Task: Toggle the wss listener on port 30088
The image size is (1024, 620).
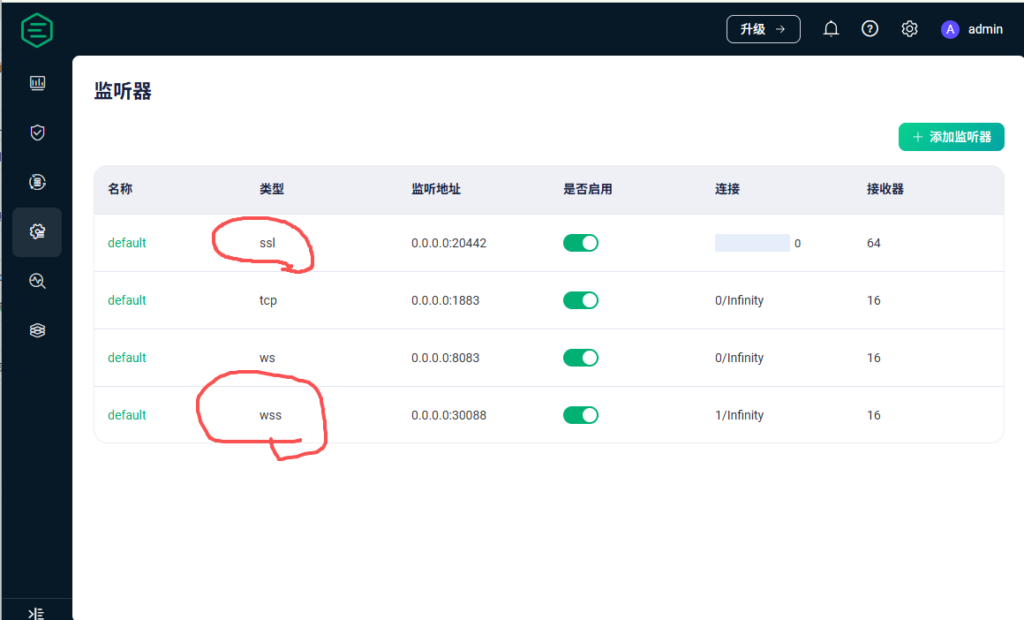Action: (x=581, y=415)
